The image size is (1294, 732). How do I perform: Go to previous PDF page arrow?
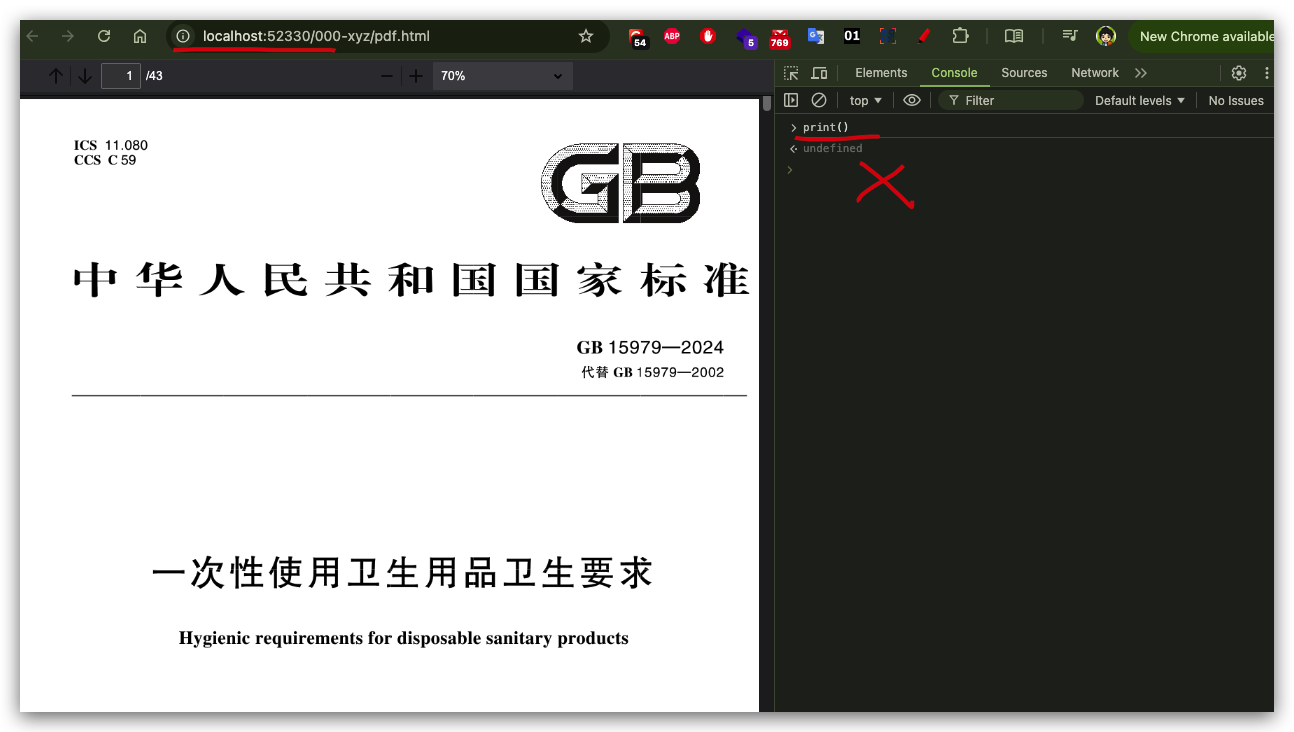coord(56,76)
